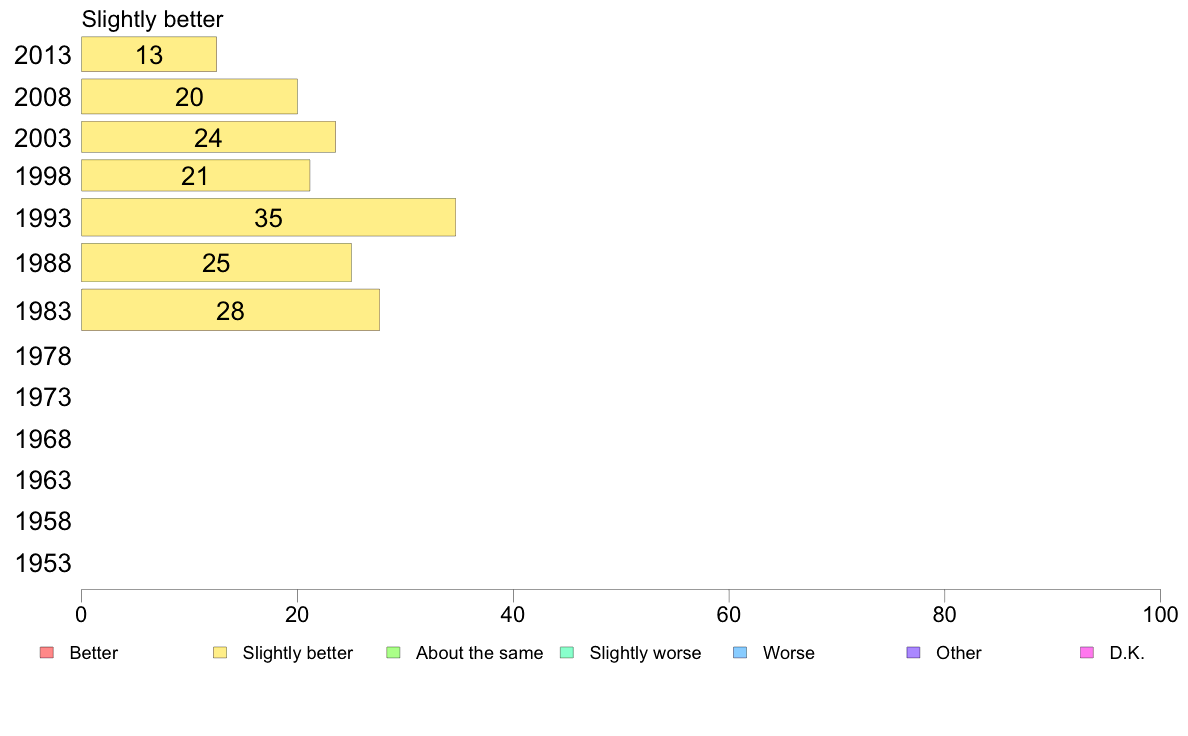
Task: Click the 100 tick label on x-axis
Action: tap(1160, 615)
